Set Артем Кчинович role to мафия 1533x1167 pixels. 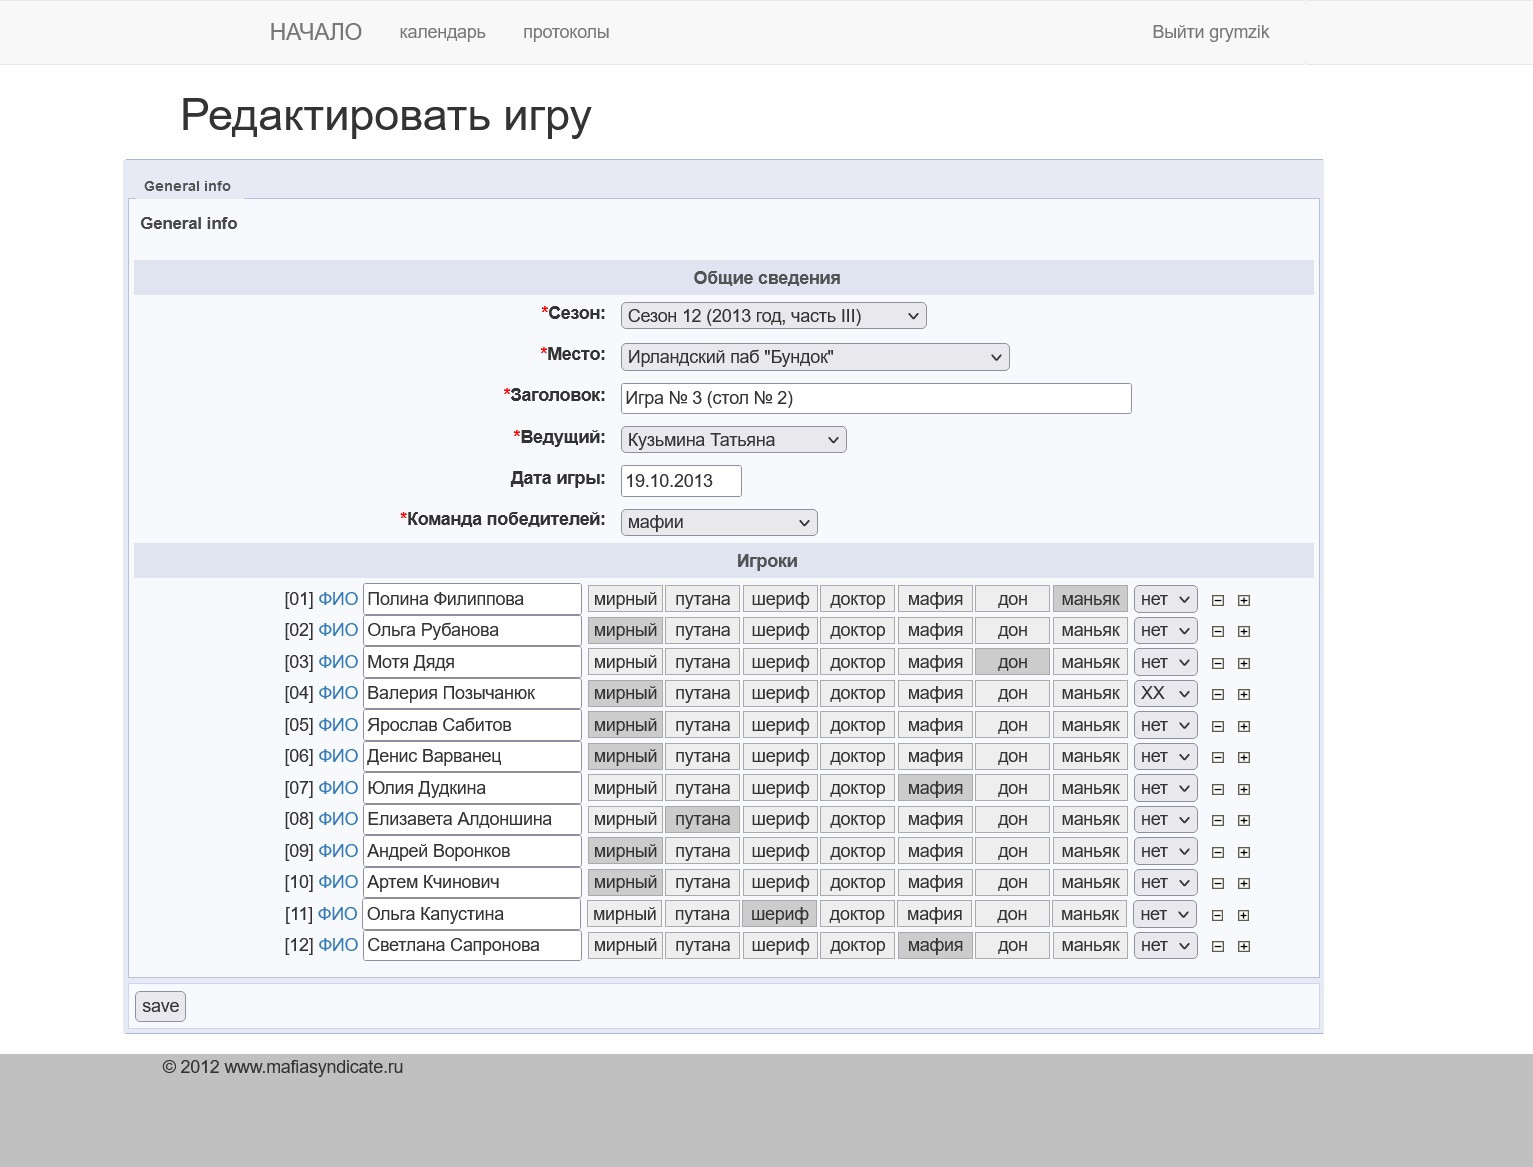click(x=935, y=882)
